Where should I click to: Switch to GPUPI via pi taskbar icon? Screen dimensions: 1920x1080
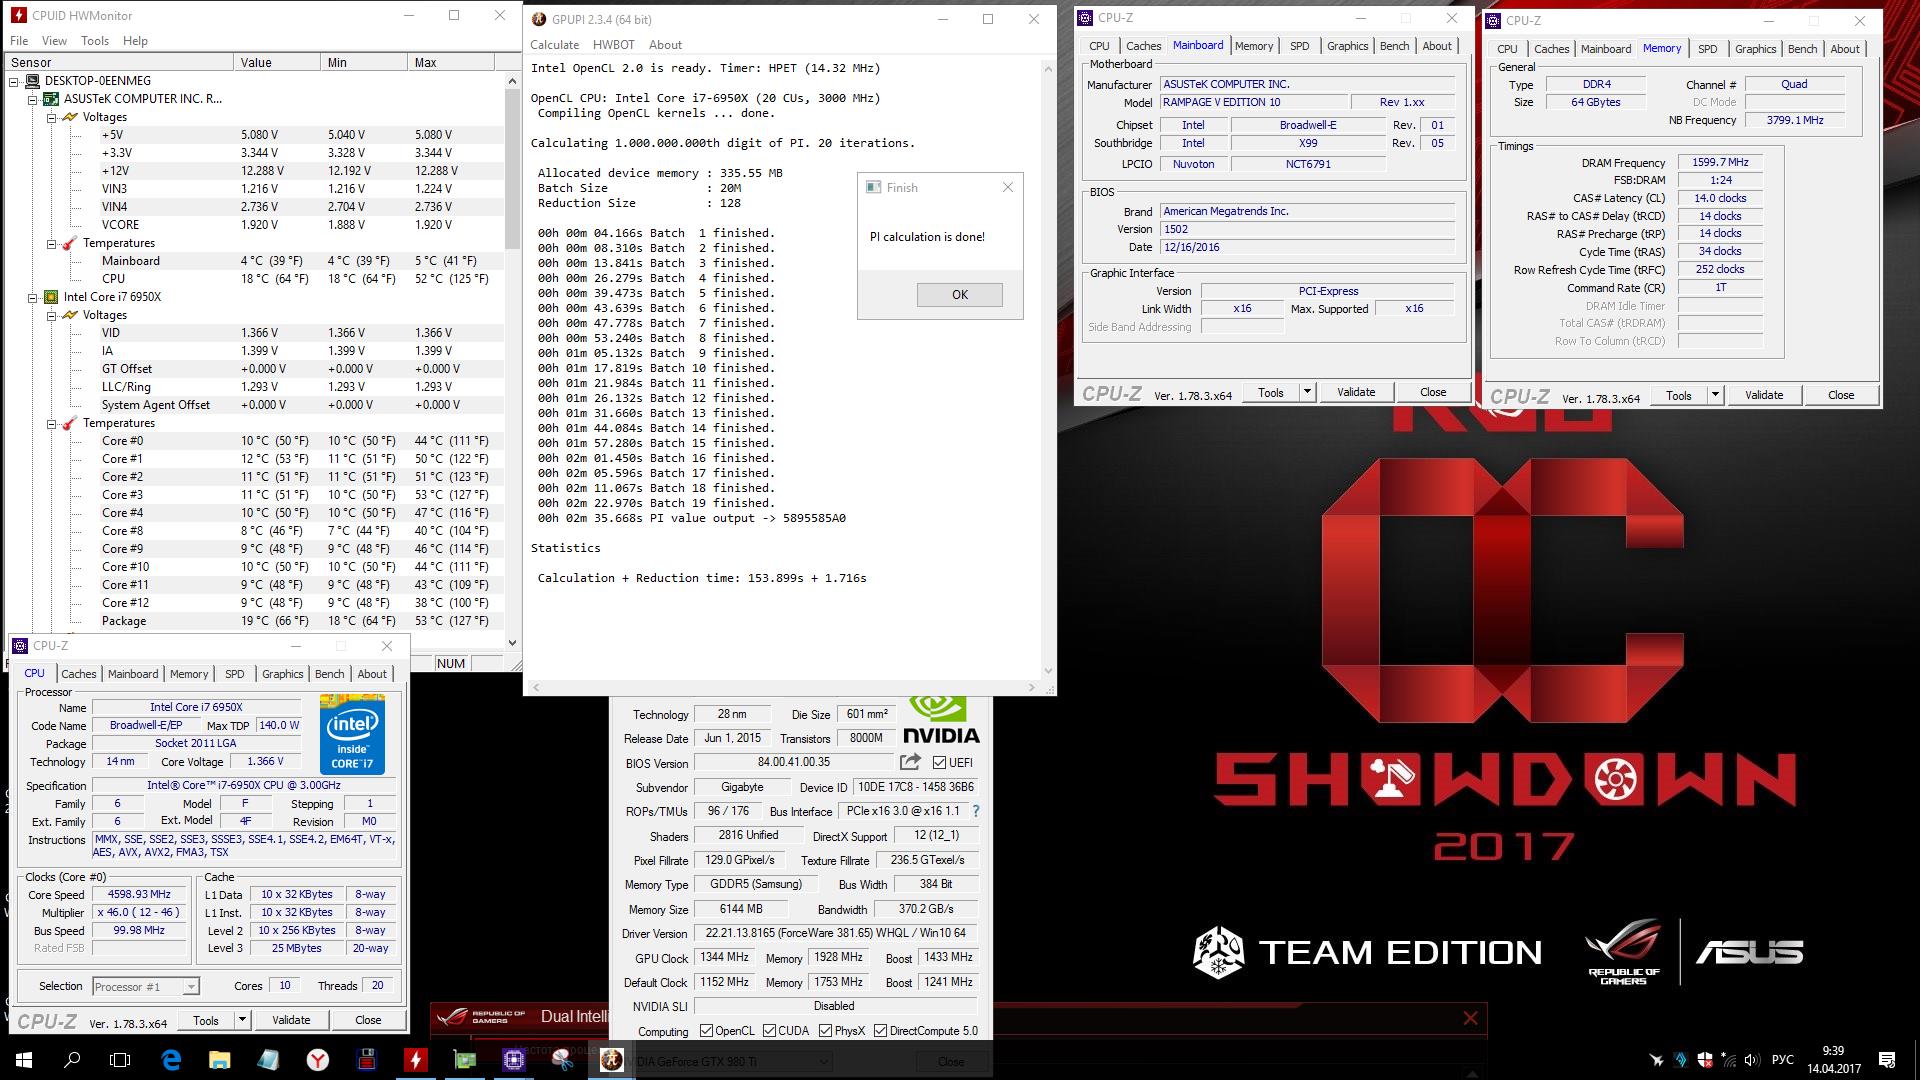pos(611,1060)
